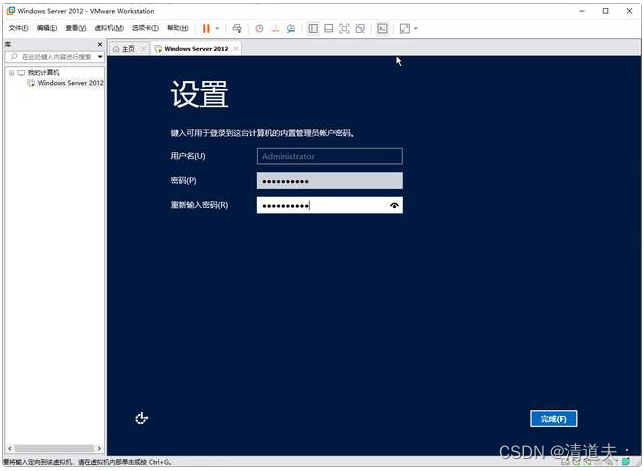Open the 虚拟机(M) menu
Viewport: 644px width, 471px height.
click(x=109, y=28)
